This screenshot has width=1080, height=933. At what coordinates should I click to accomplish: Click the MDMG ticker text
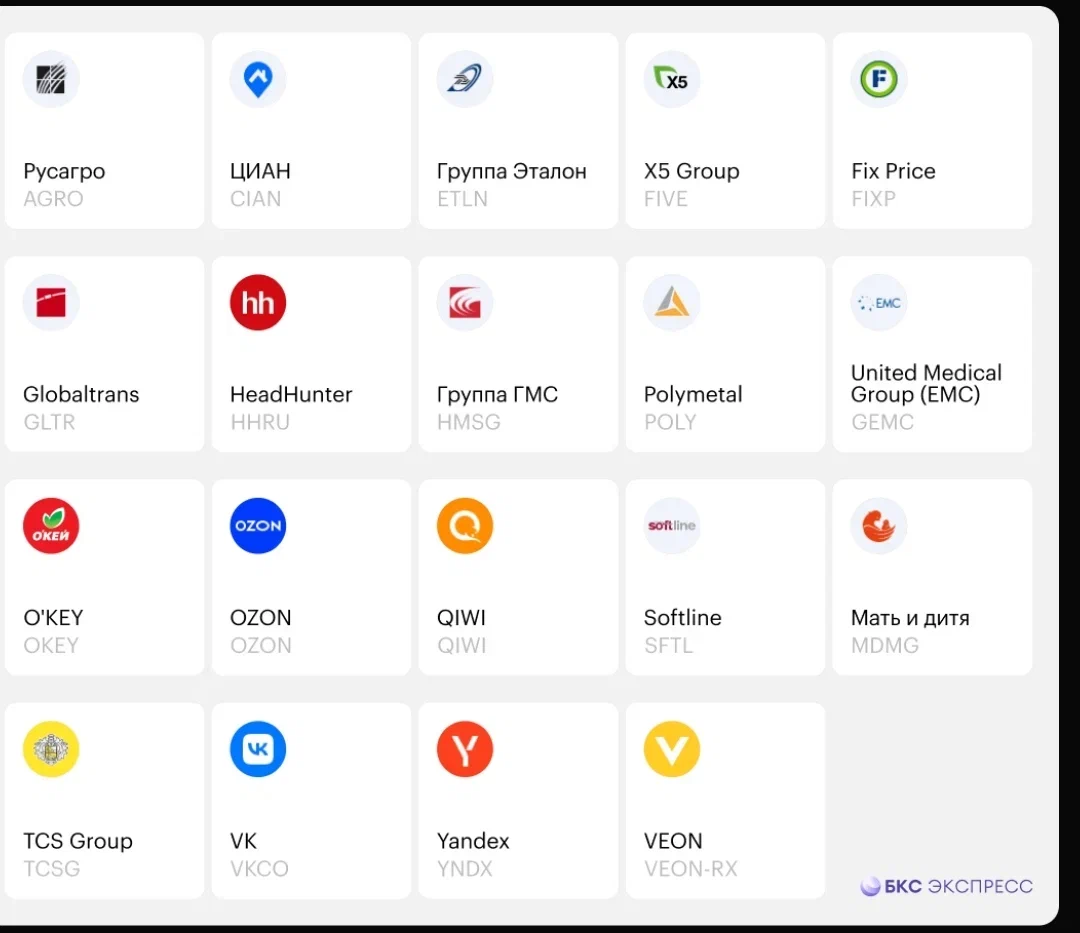[885, 646]
